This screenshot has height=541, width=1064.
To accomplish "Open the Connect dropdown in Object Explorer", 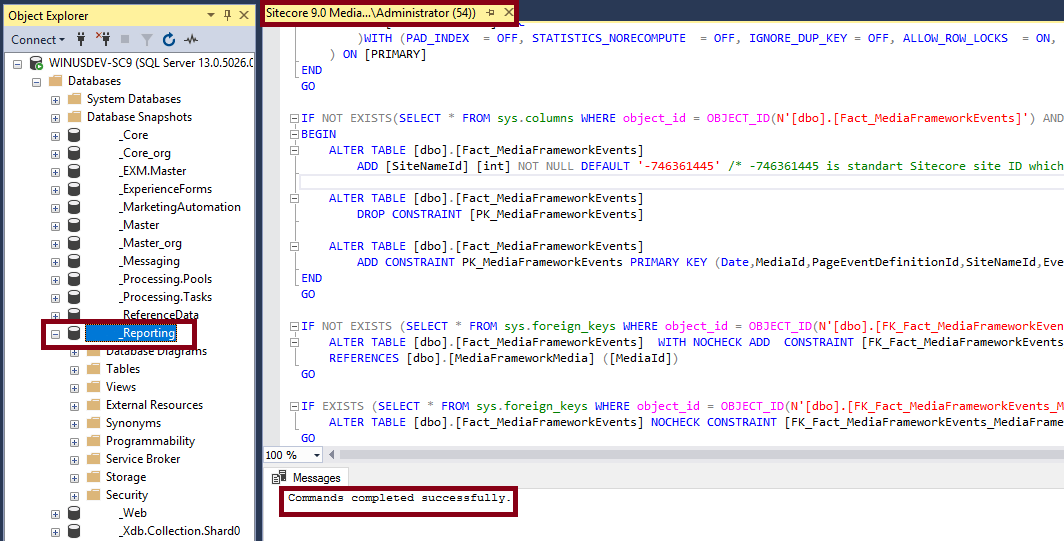I will pyautogui.click(x=38, y=39).
